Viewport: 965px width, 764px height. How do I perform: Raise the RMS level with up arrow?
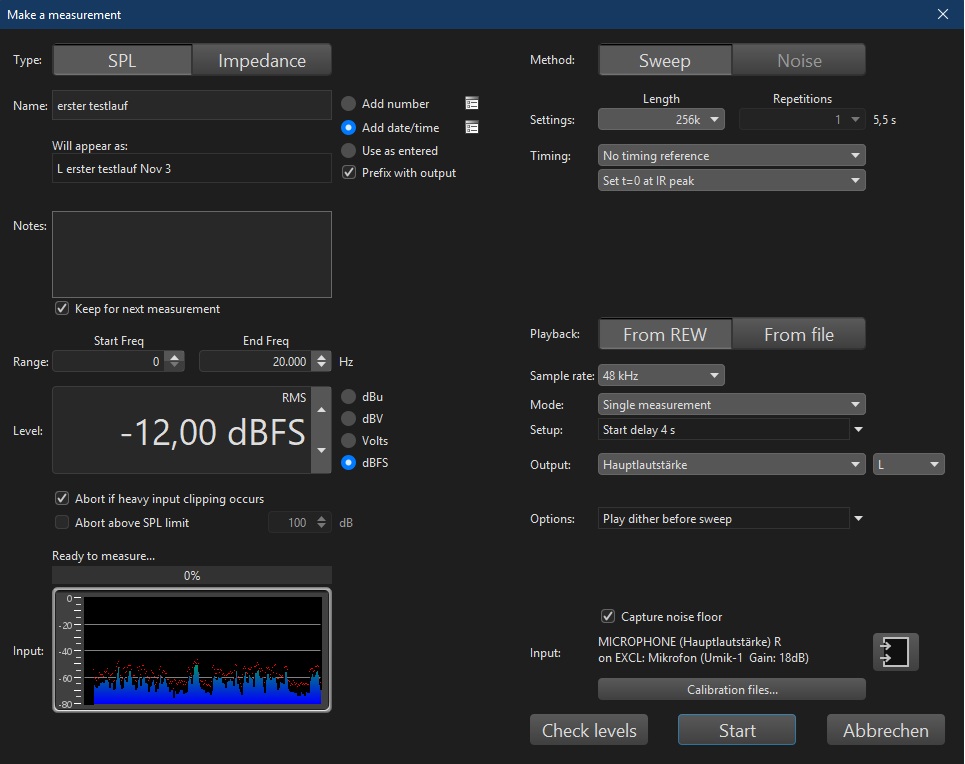[x=321, y=410]
